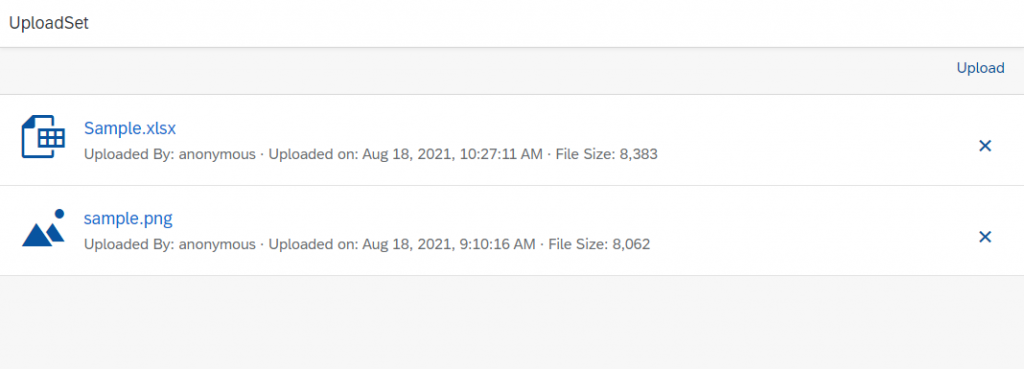The width and height of the screenshot is (1024, 369).
Task: Click the picture icon for sample.png
Action: click(43, 228)
